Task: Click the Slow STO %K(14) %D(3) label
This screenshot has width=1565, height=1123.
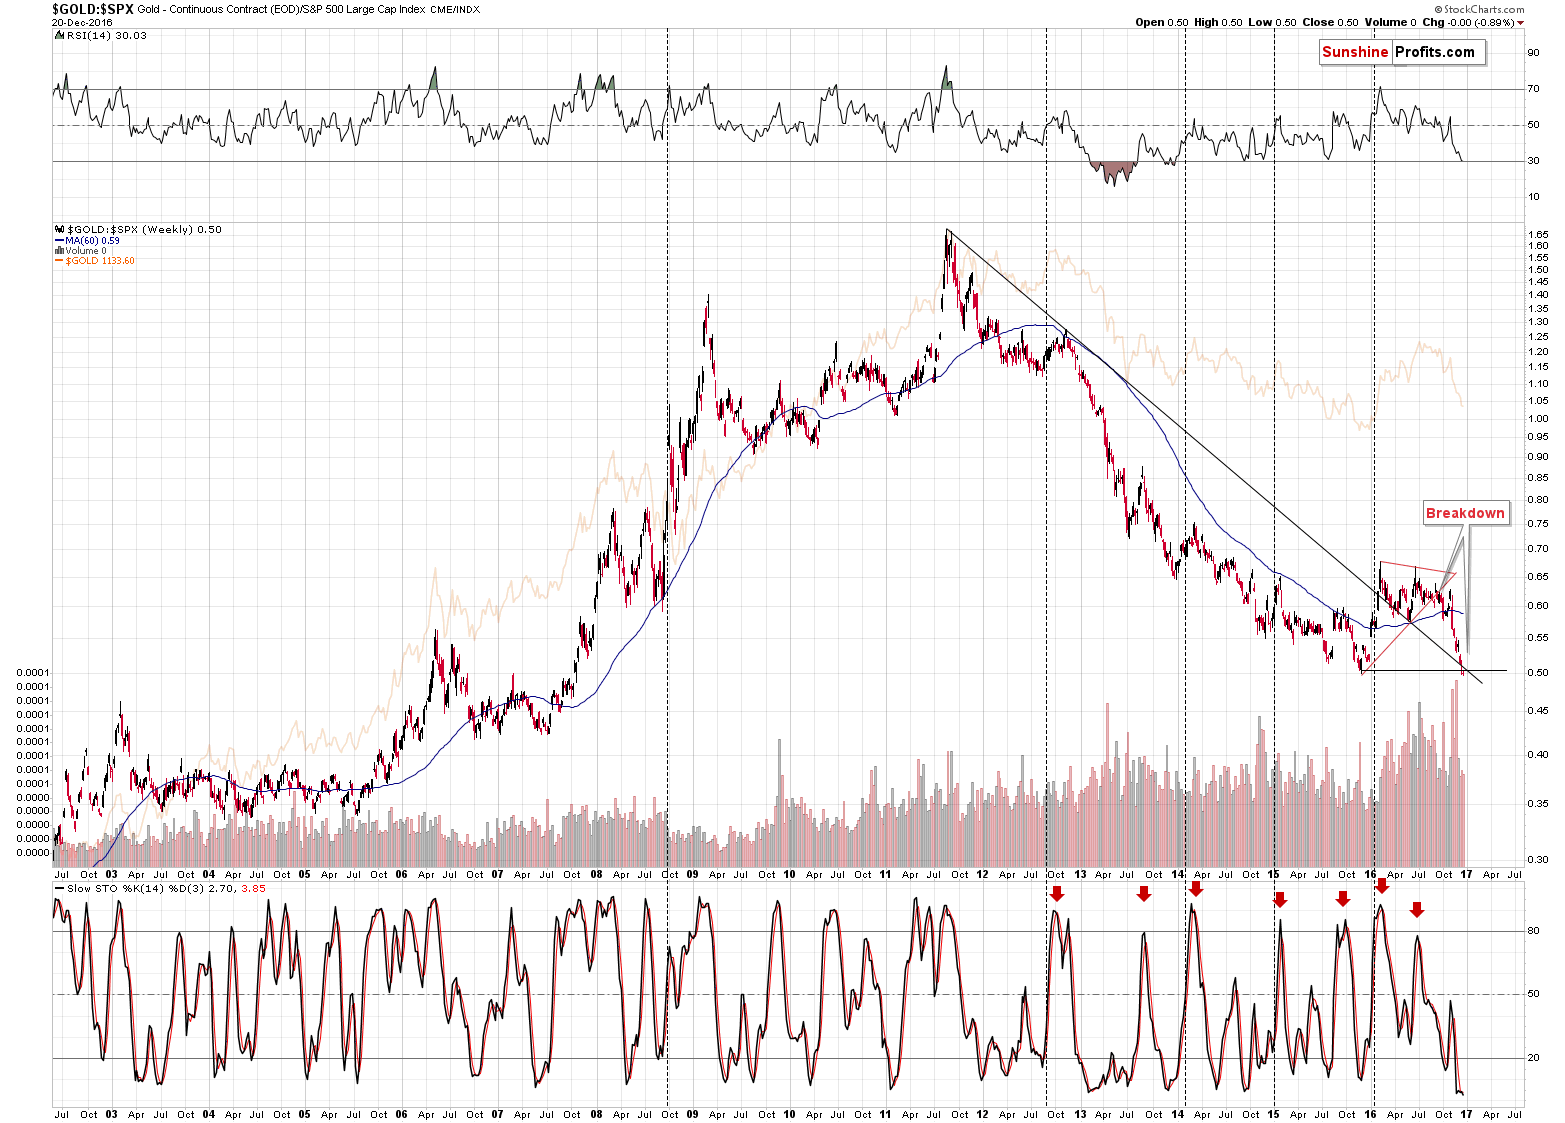Action: click(138, 888)
